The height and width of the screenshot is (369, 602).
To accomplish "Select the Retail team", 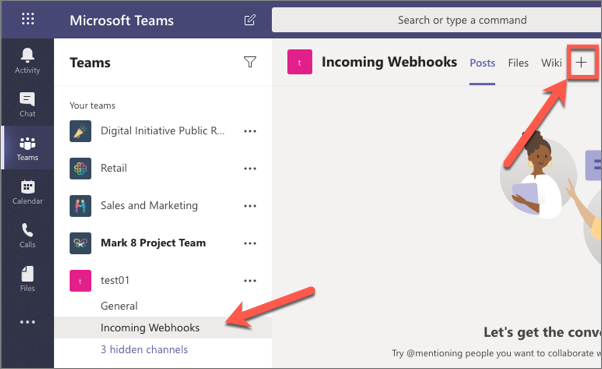I will click(x=114, y=168).
